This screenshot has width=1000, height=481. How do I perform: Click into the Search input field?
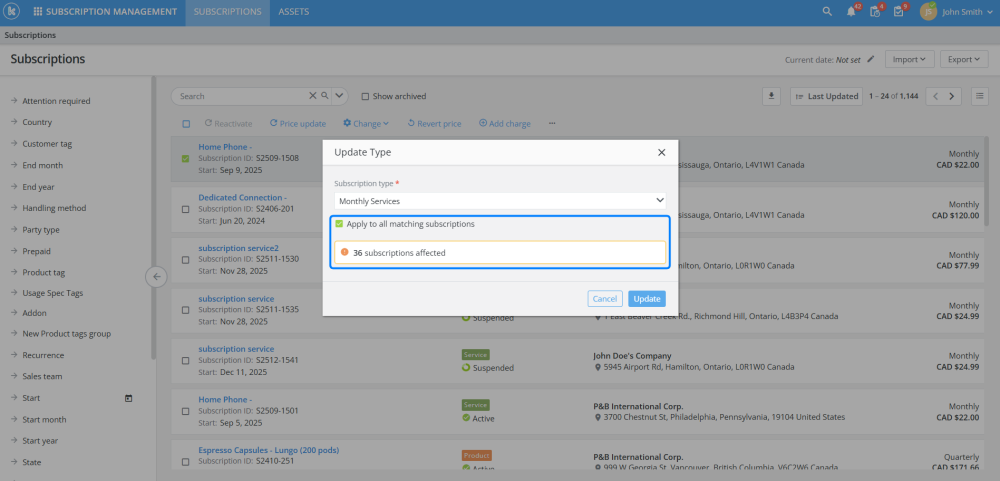[x=240, y=96]
